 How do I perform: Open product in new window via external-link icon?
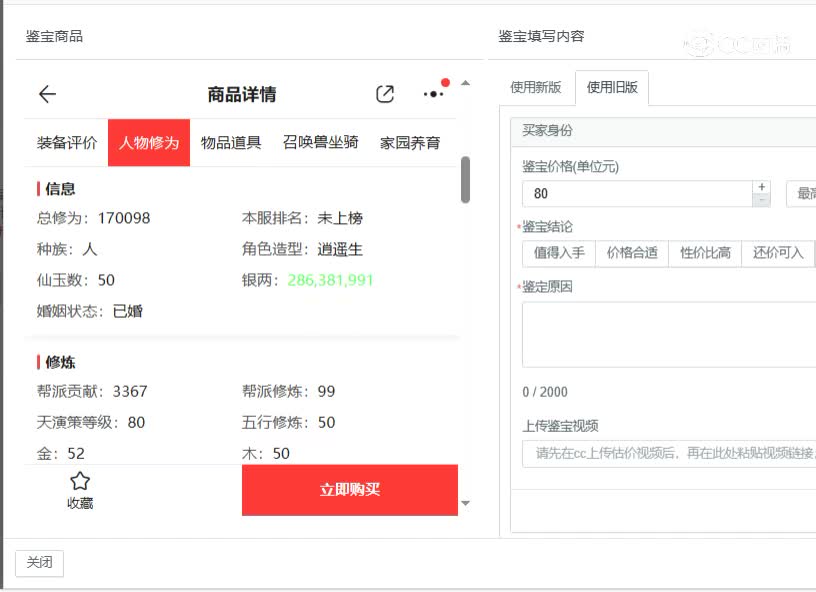tap(385, 93)
